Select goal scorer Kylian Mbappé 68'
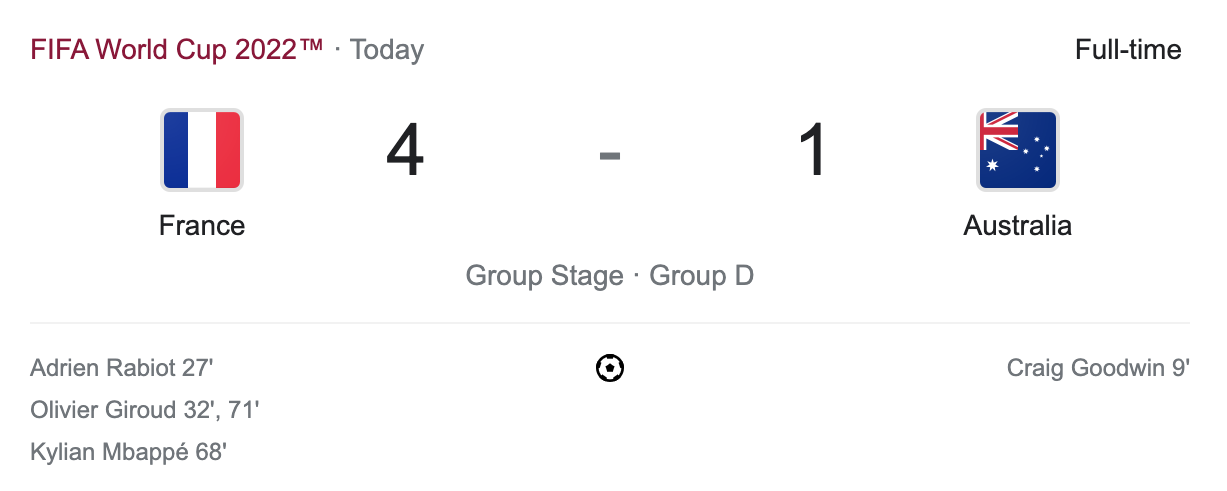The image size is (1227, 491). point(128,452)
